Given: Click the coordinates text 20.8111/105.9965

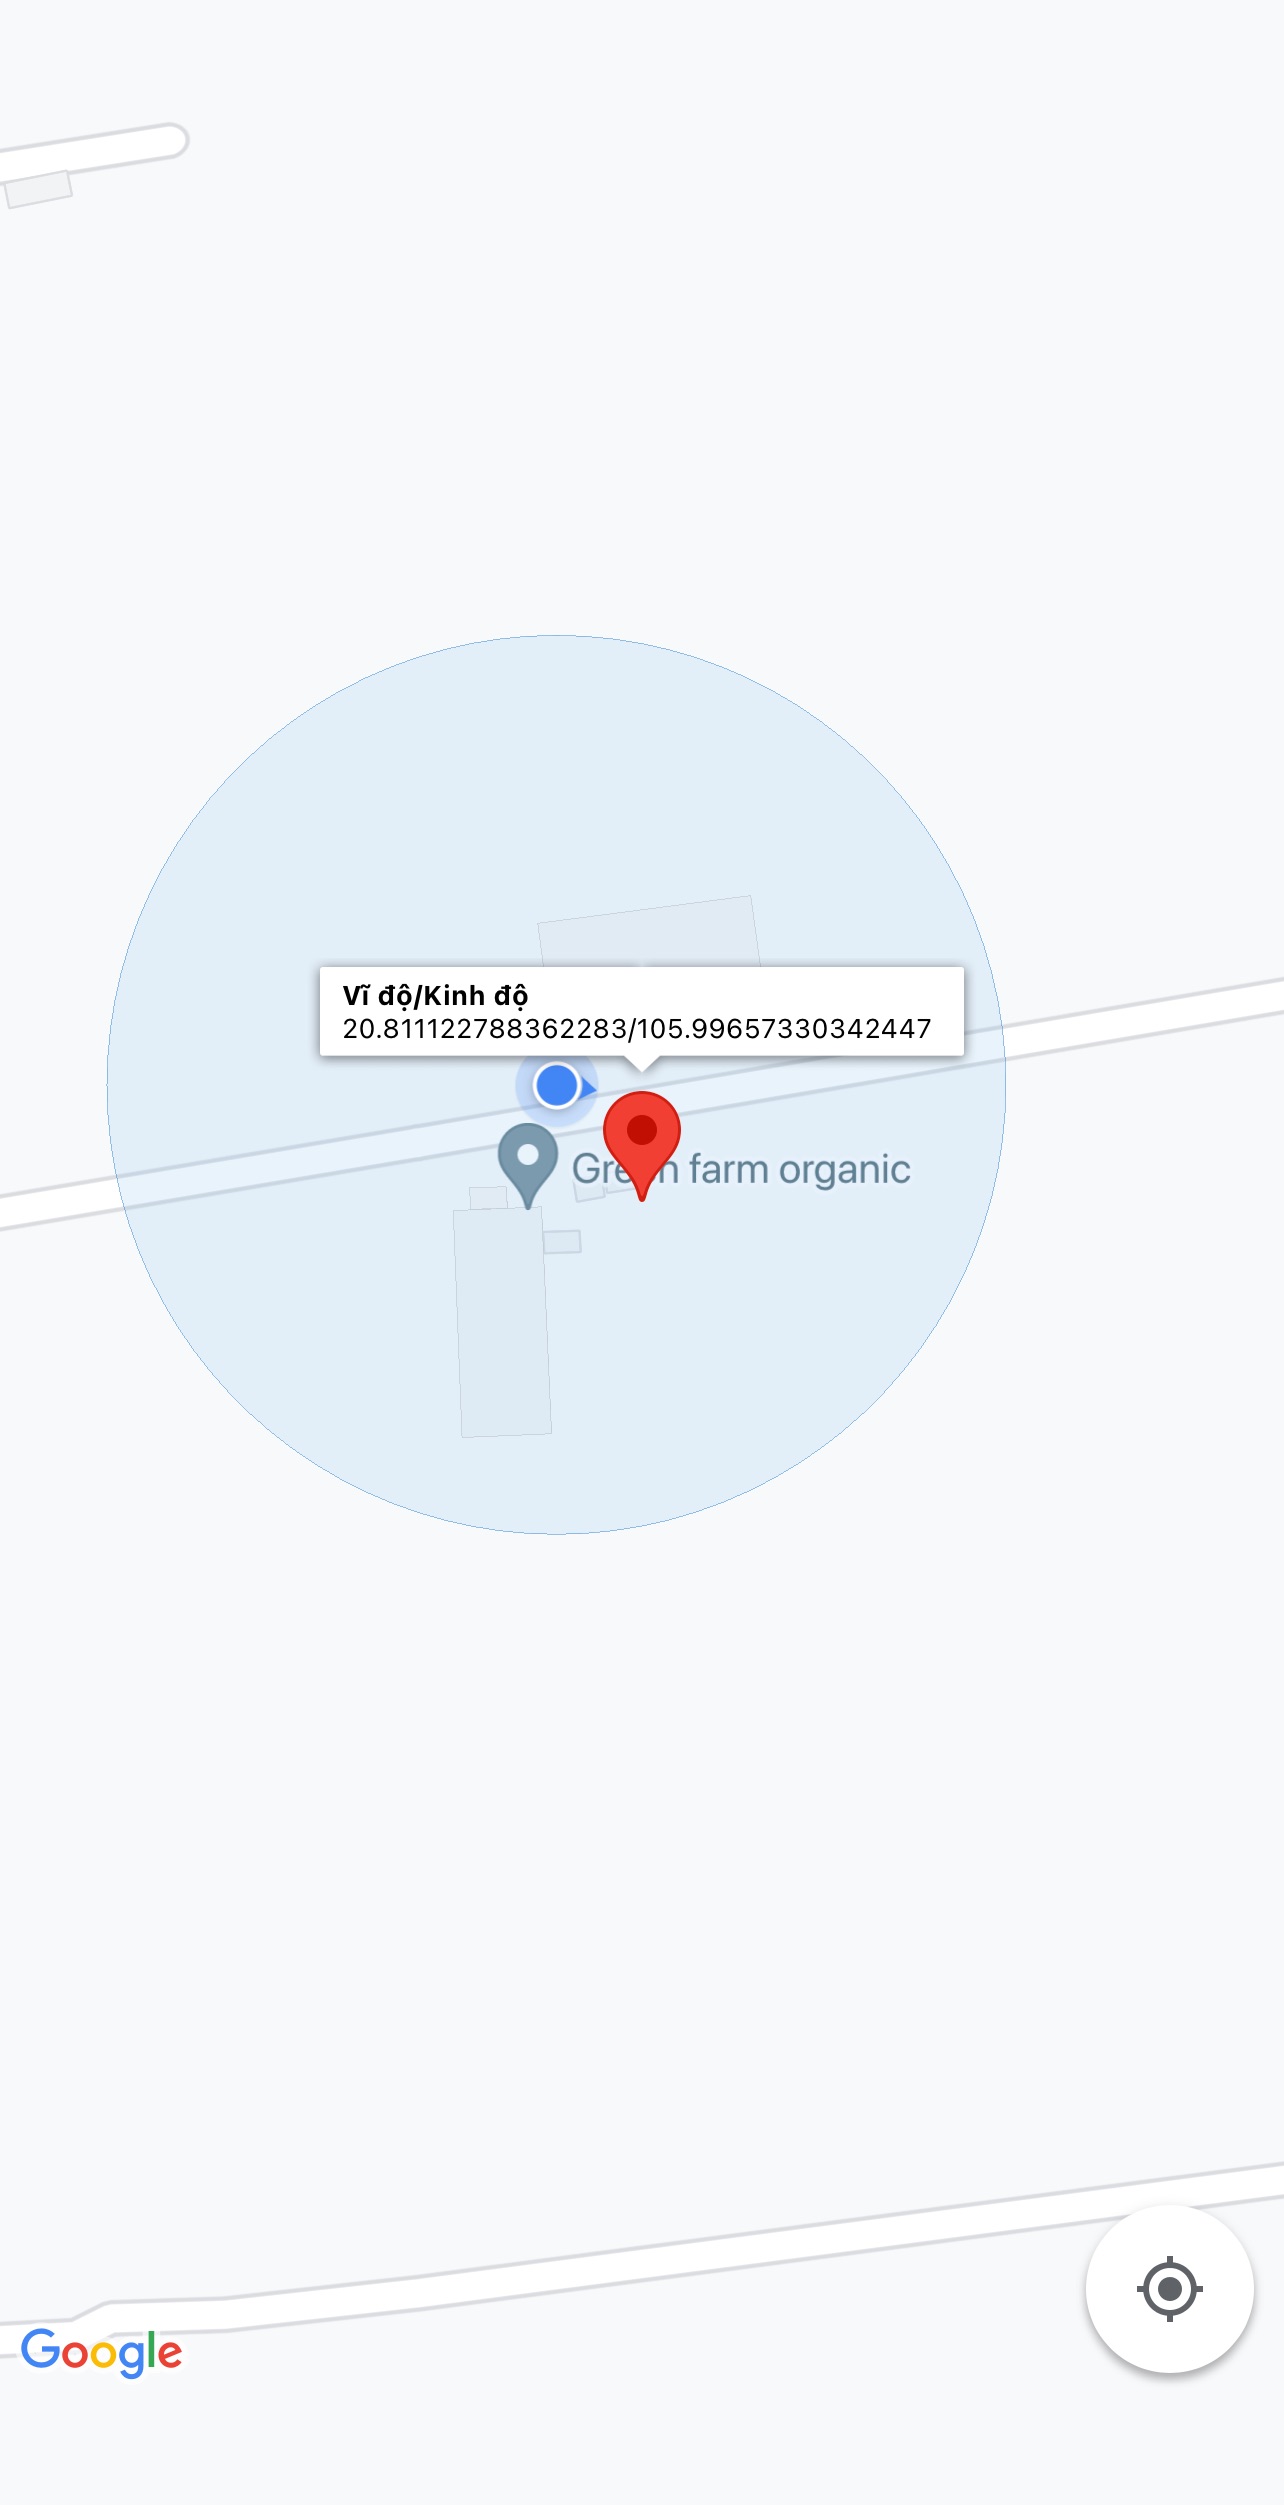Looking at the screenshot, I should (x=637, y=1029).
